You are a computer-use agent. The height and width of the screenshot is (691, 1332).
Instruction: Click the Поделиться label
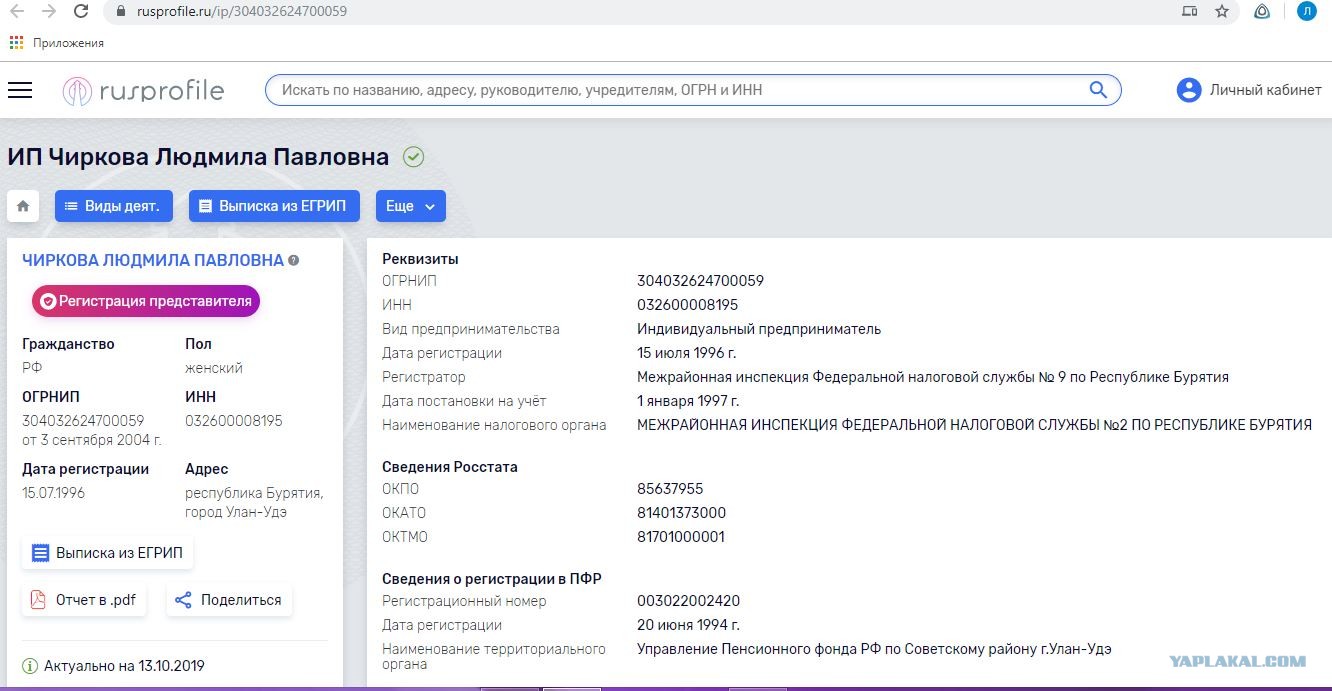pyautogui.click(x=241, y=601)
